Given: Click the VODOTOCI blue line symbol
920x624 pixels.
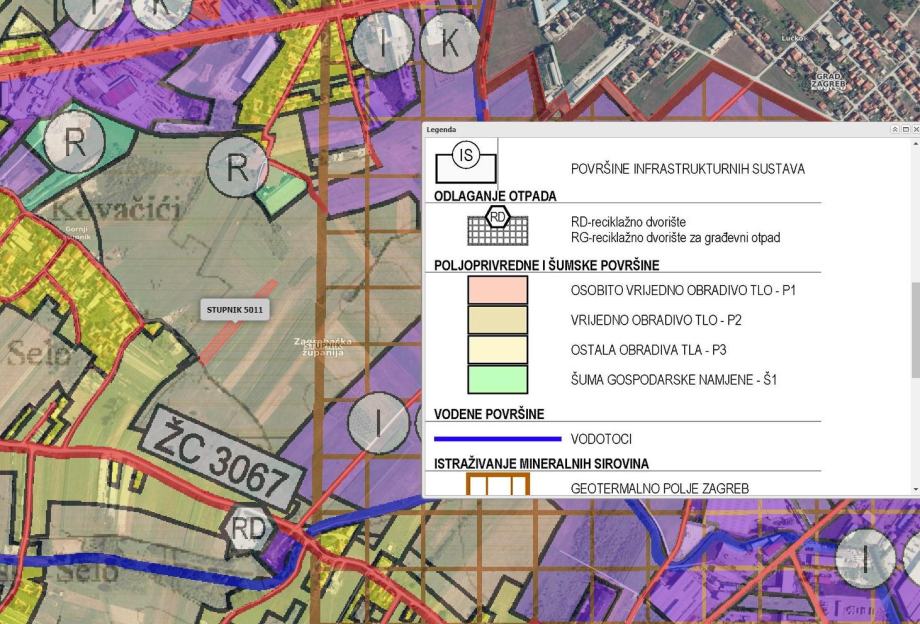Looking at the screenshot, I should point(498,438).
